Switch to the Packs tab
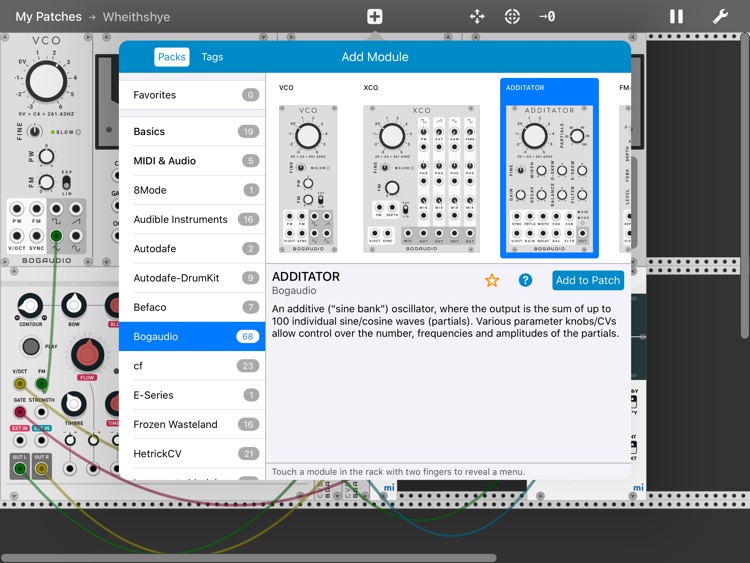Image resolution: width=750 pixels, height=563 pixels. [172, 57]
